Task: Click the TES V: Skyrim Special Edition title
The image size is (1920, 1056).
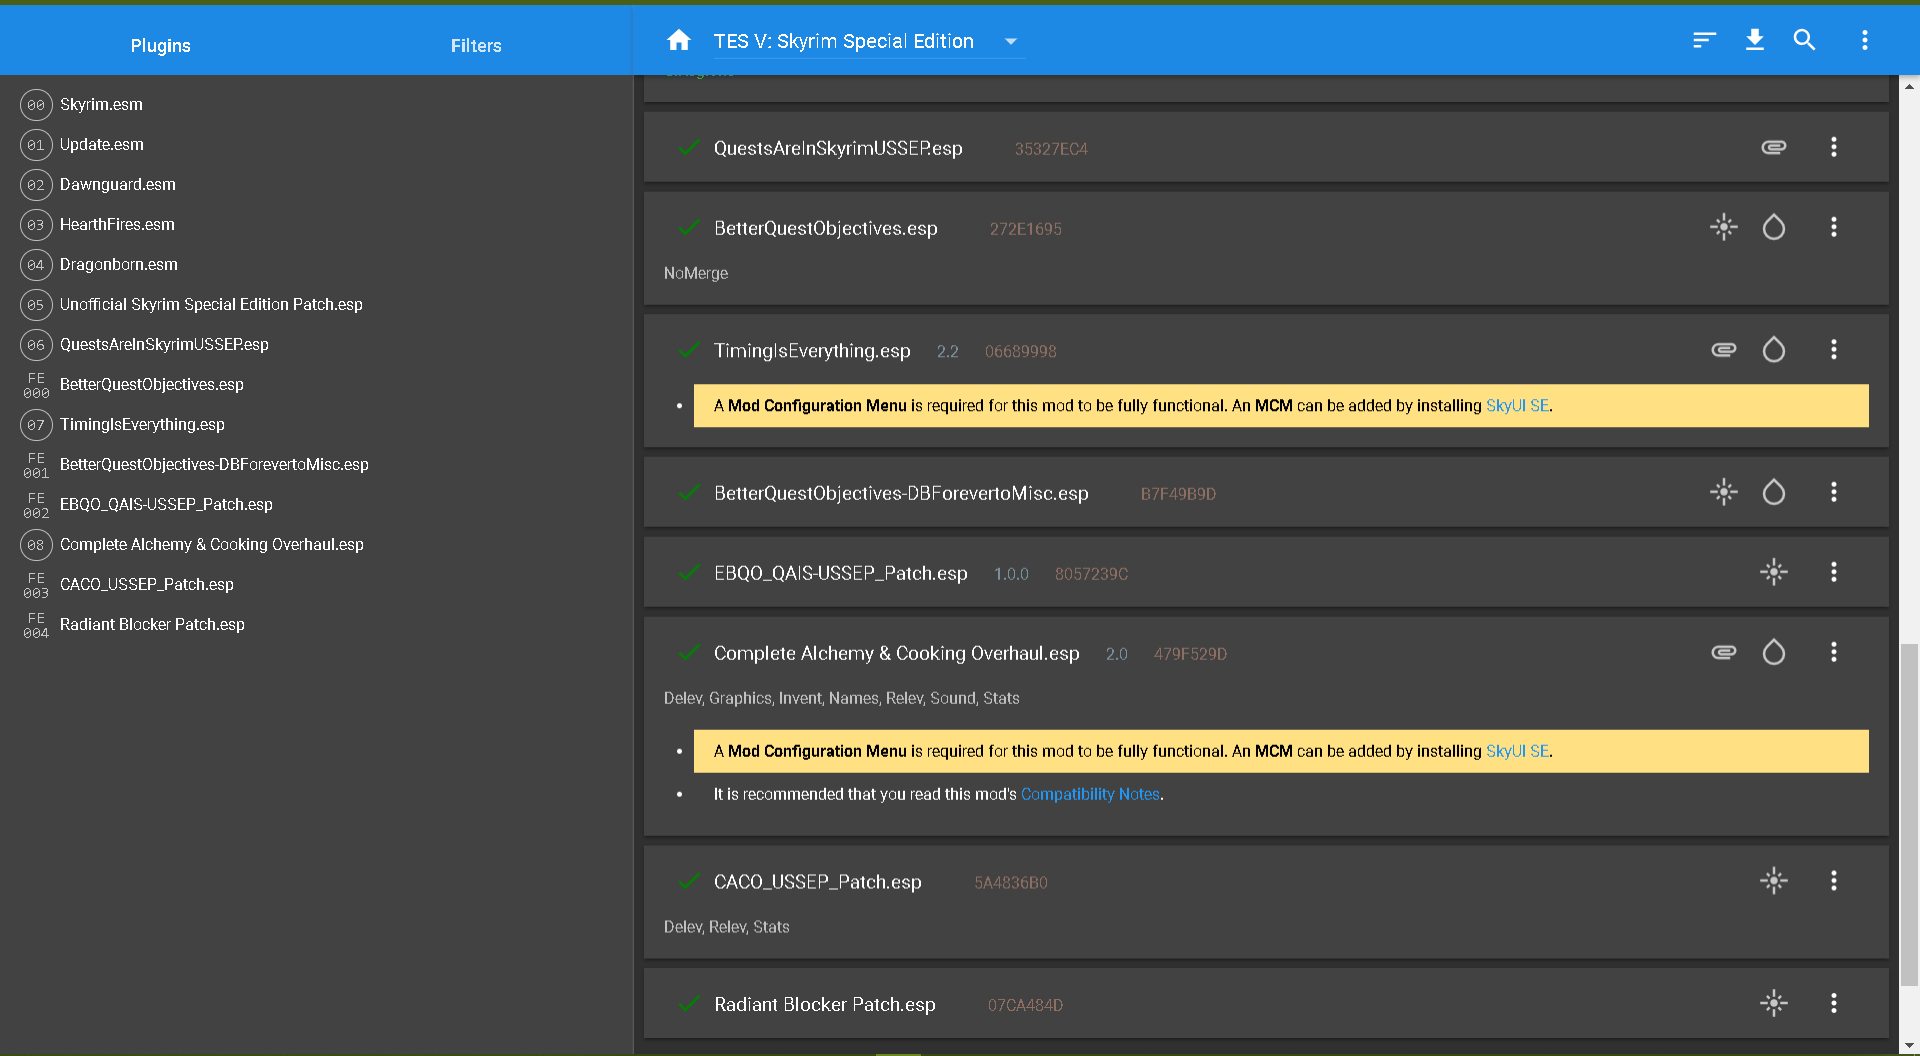Action: [x=843, y=41]
